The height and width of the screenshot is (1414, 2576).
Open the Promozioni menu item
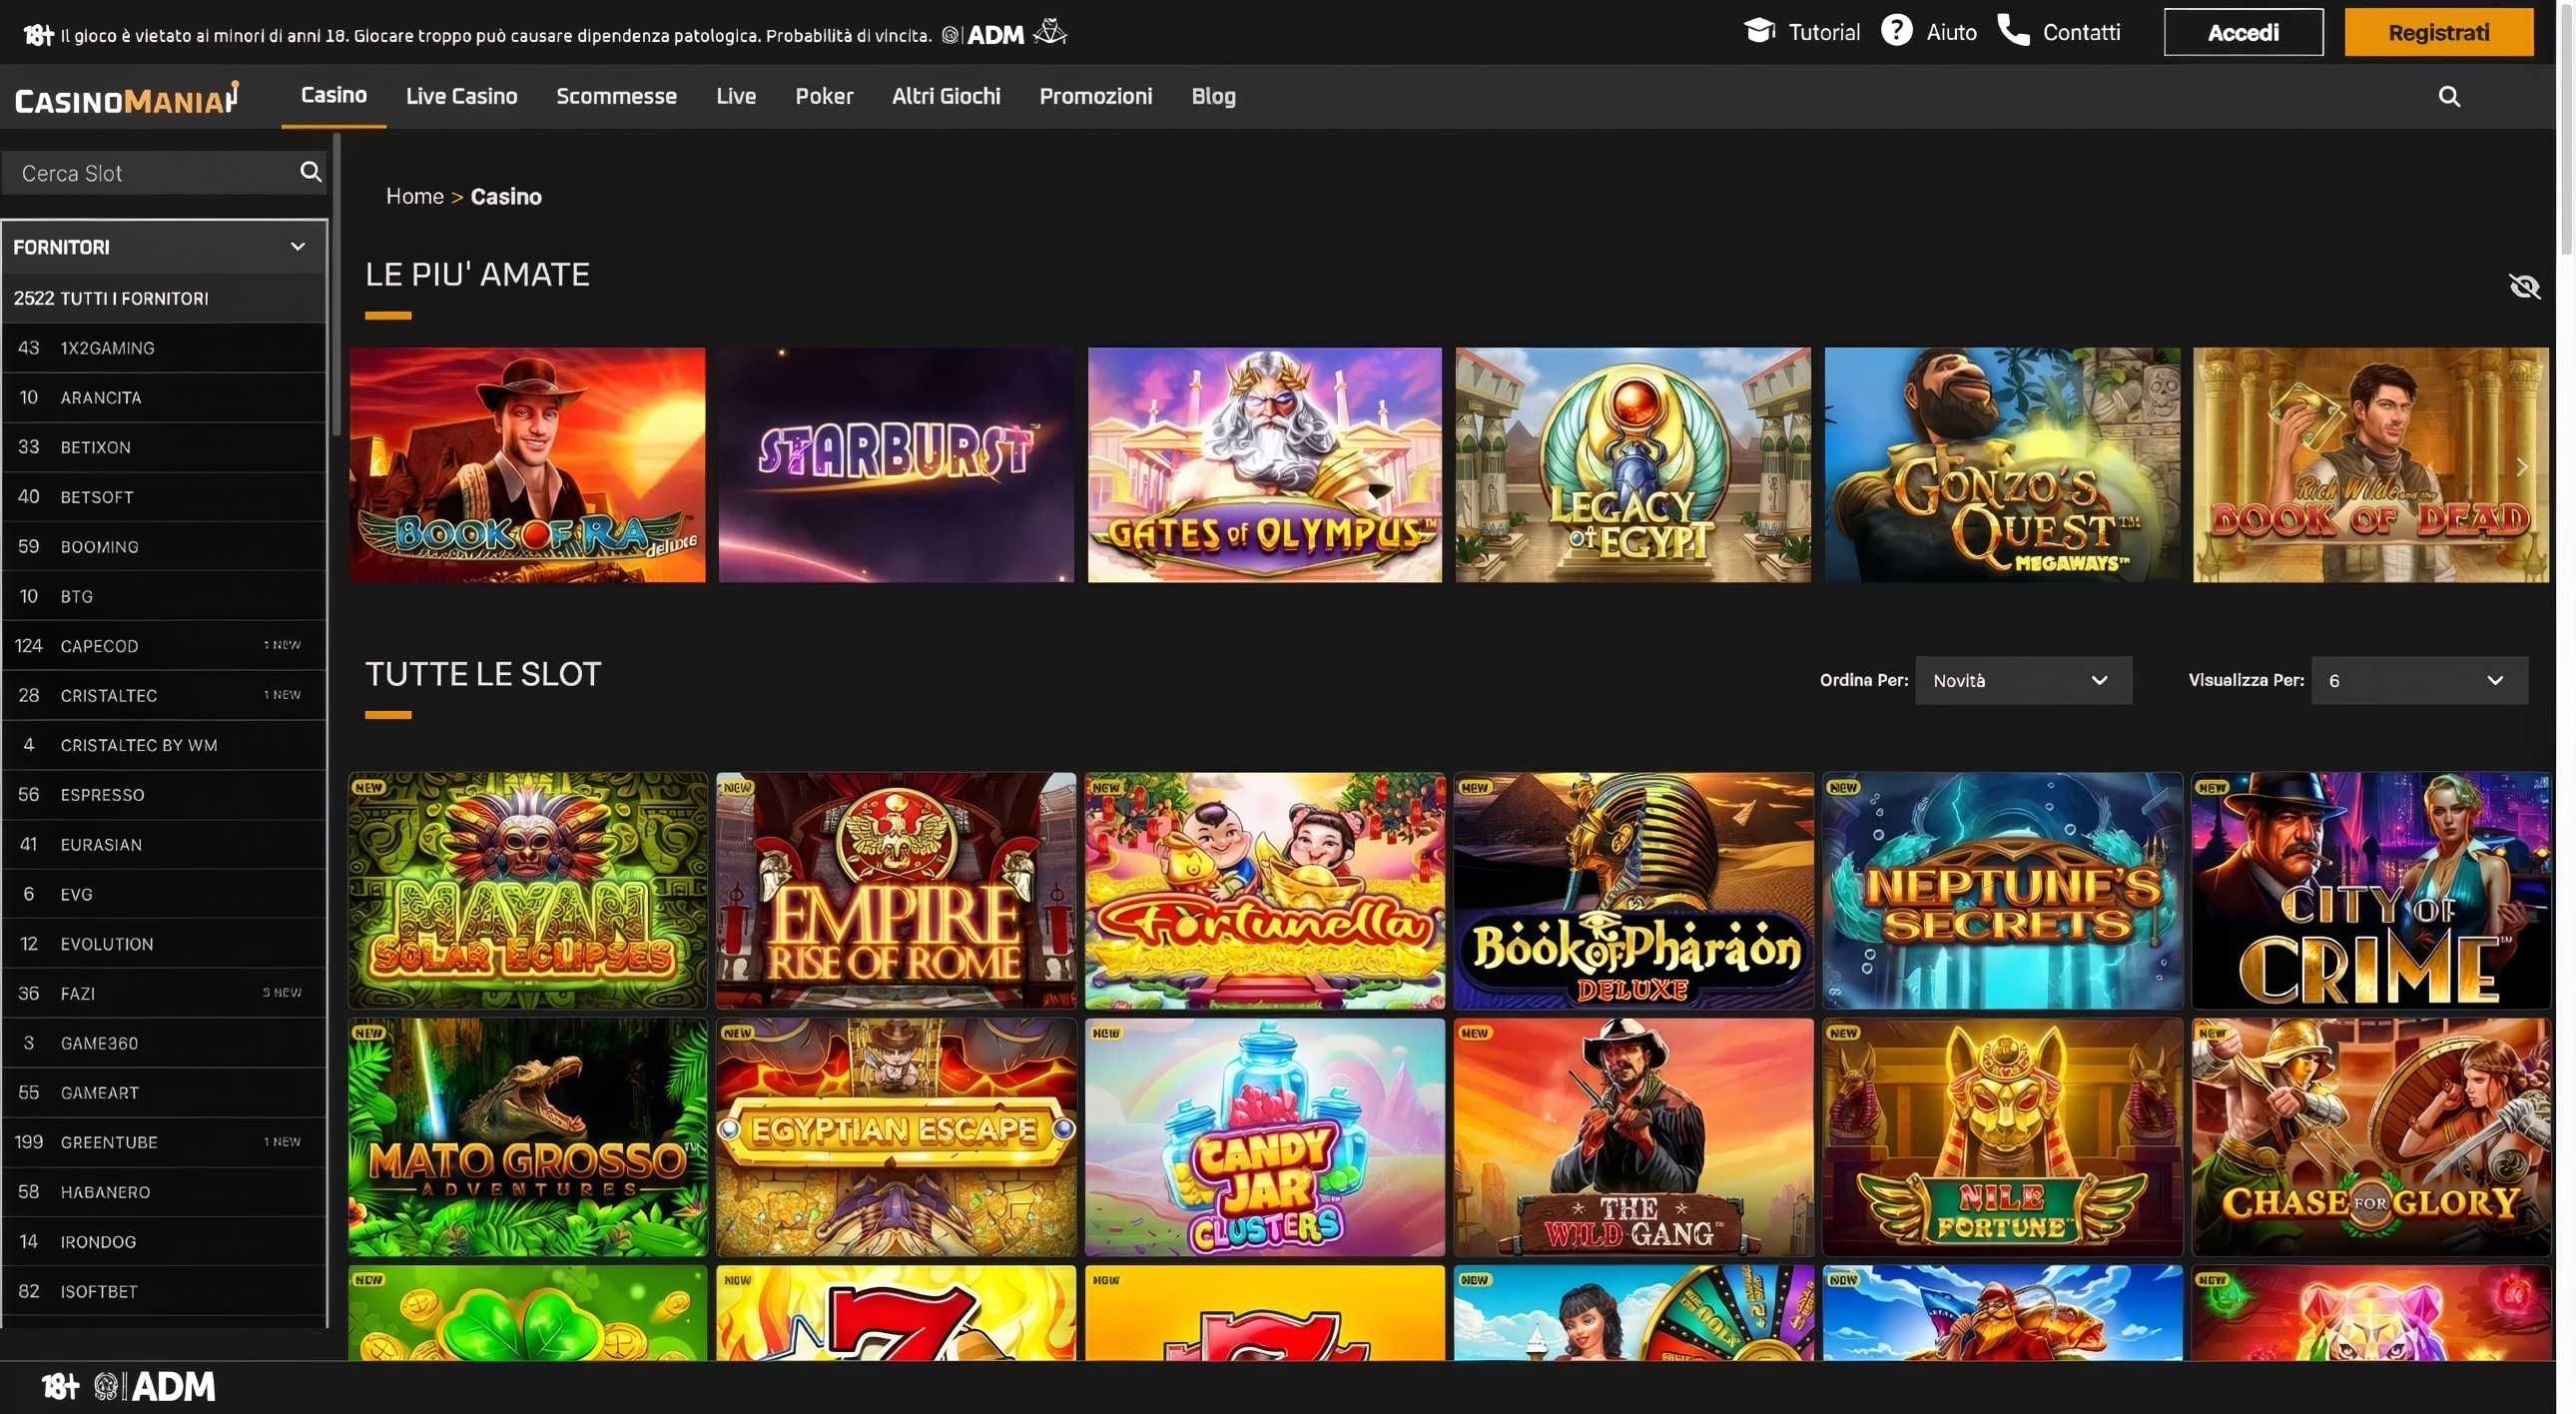(x=1095, y=96)
